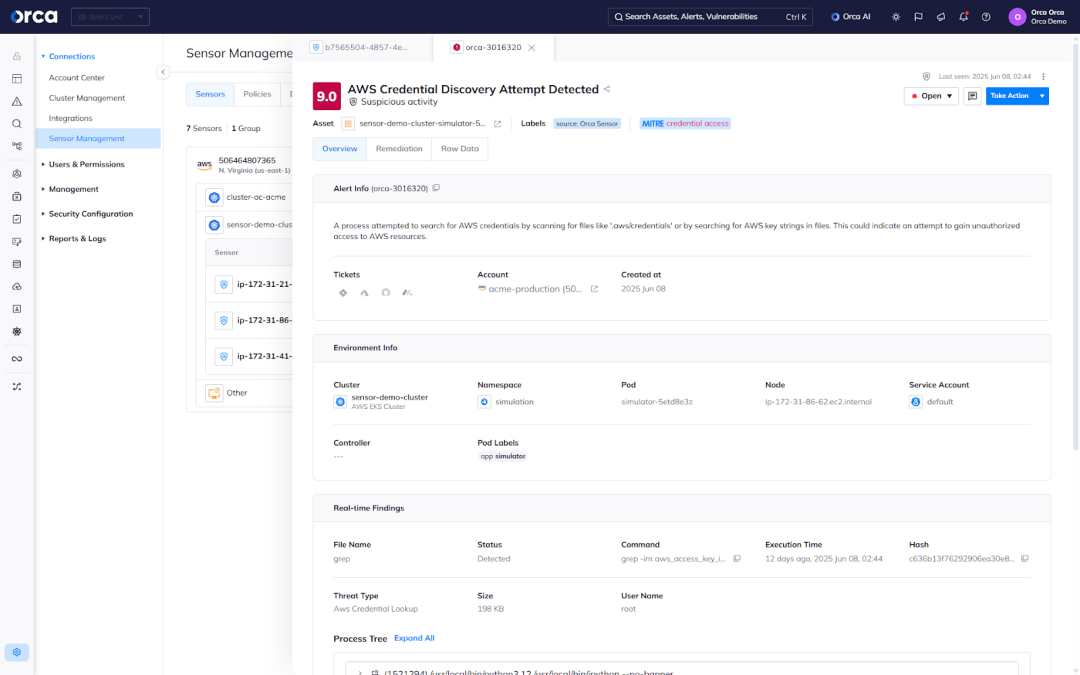Open the megaphone announcements icon

[x=941, y=17]
